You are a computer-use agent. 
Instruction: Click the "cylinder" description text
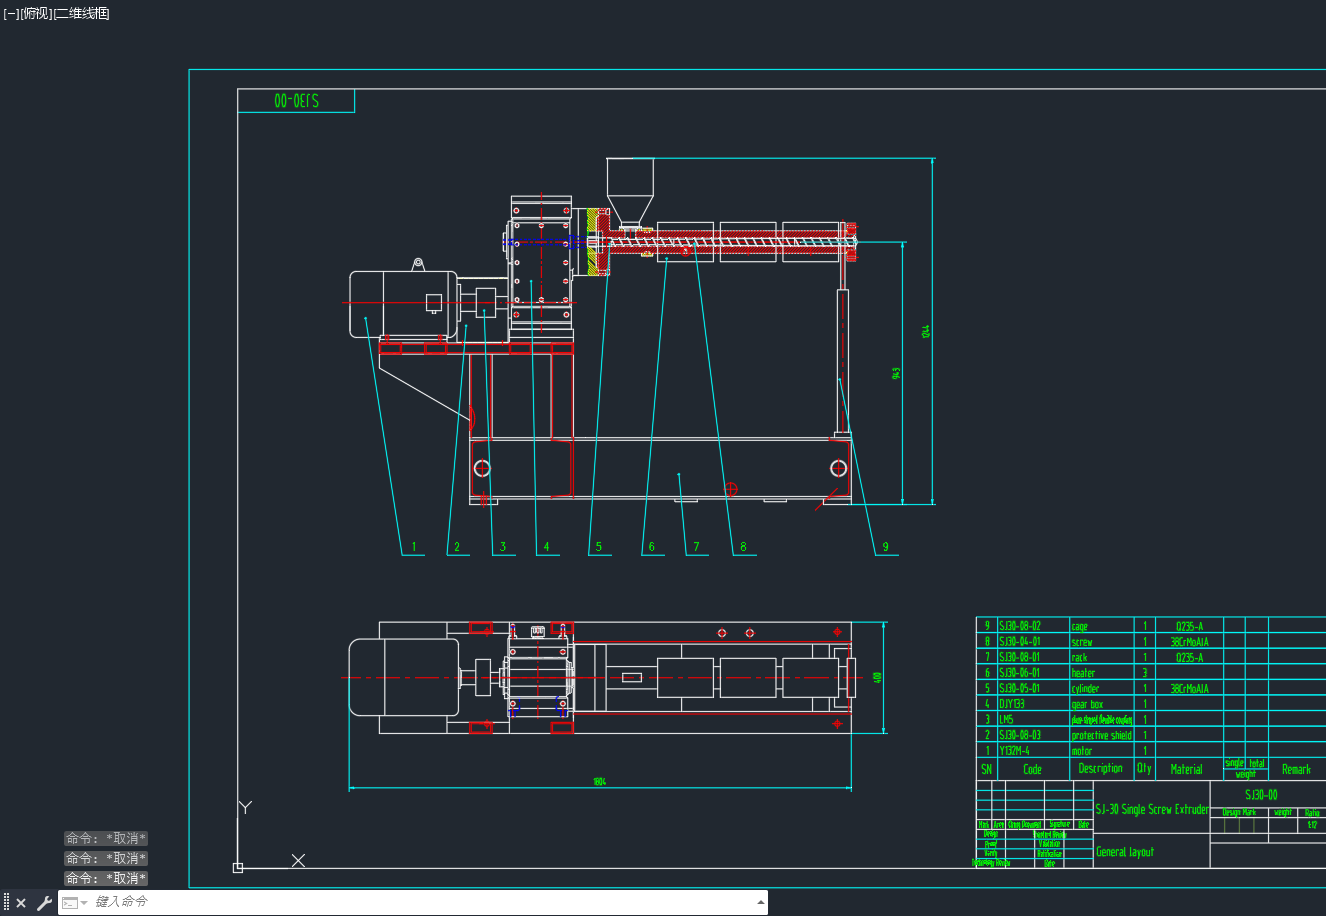pos(1086,689)
